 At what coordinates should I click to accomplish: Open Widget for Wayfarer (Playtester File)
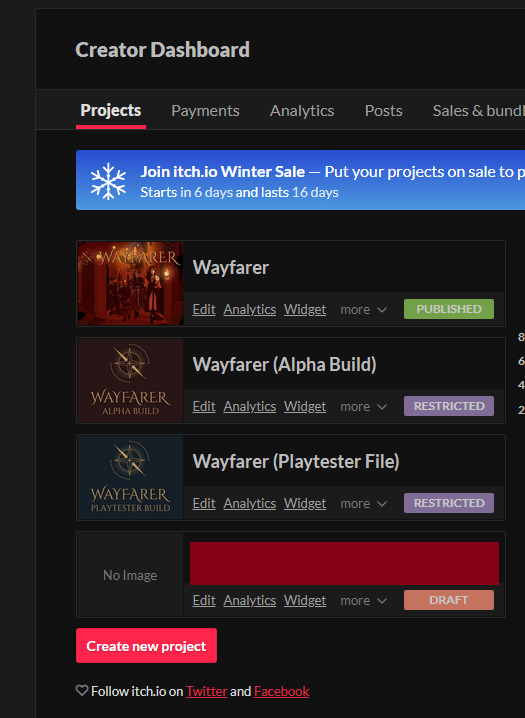point(305,504)
